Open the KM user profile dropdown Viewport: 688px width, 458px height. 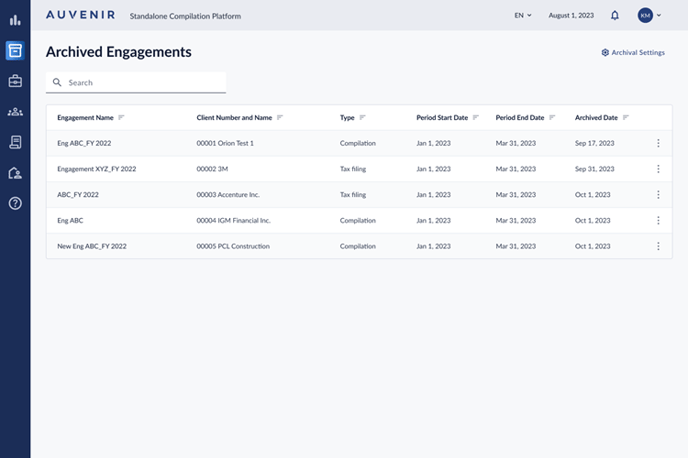tap(649, 16)
